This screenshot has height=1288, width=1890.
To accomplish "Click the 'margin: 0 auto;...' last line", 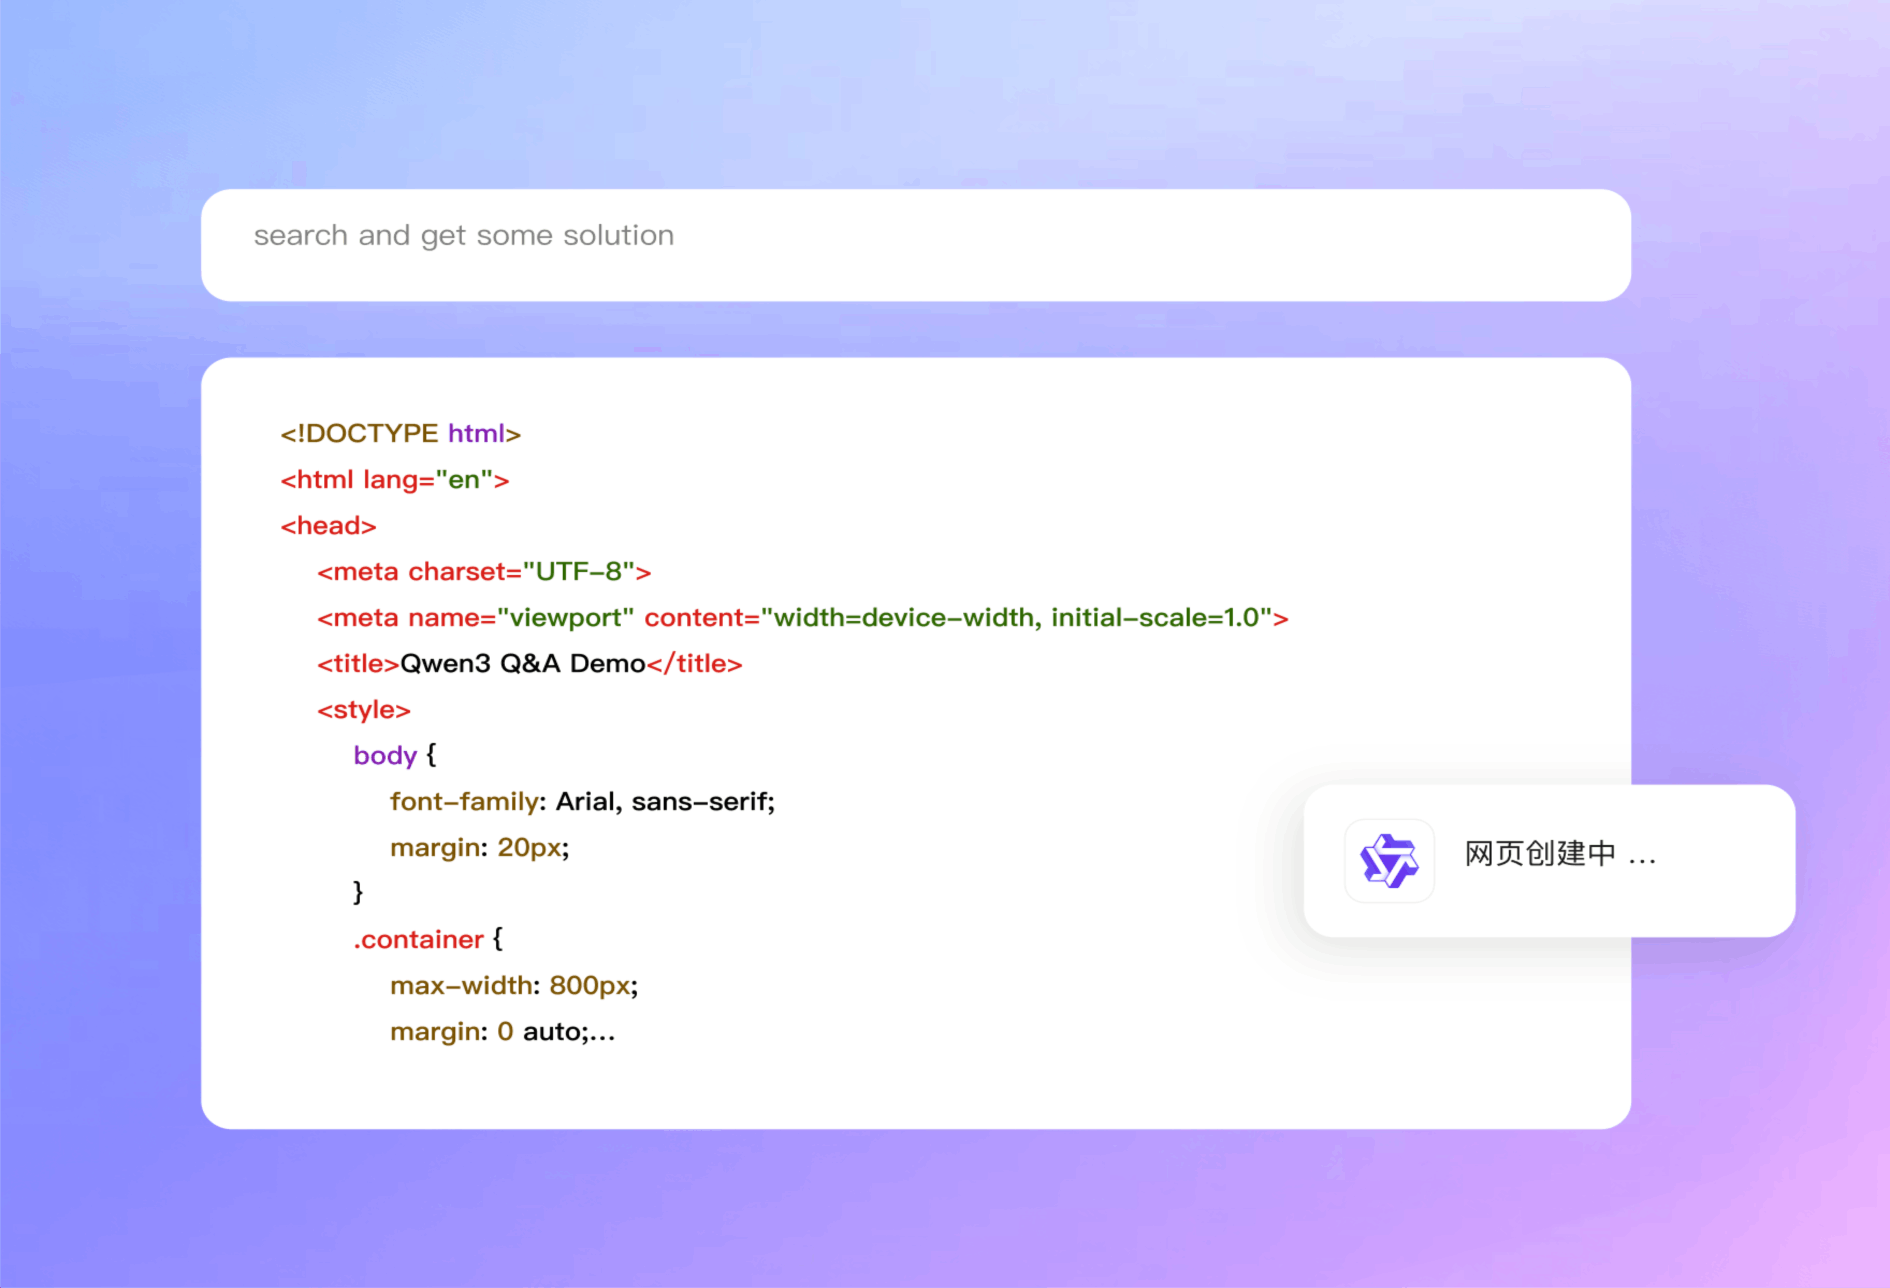I will (x=502, y=1032).
